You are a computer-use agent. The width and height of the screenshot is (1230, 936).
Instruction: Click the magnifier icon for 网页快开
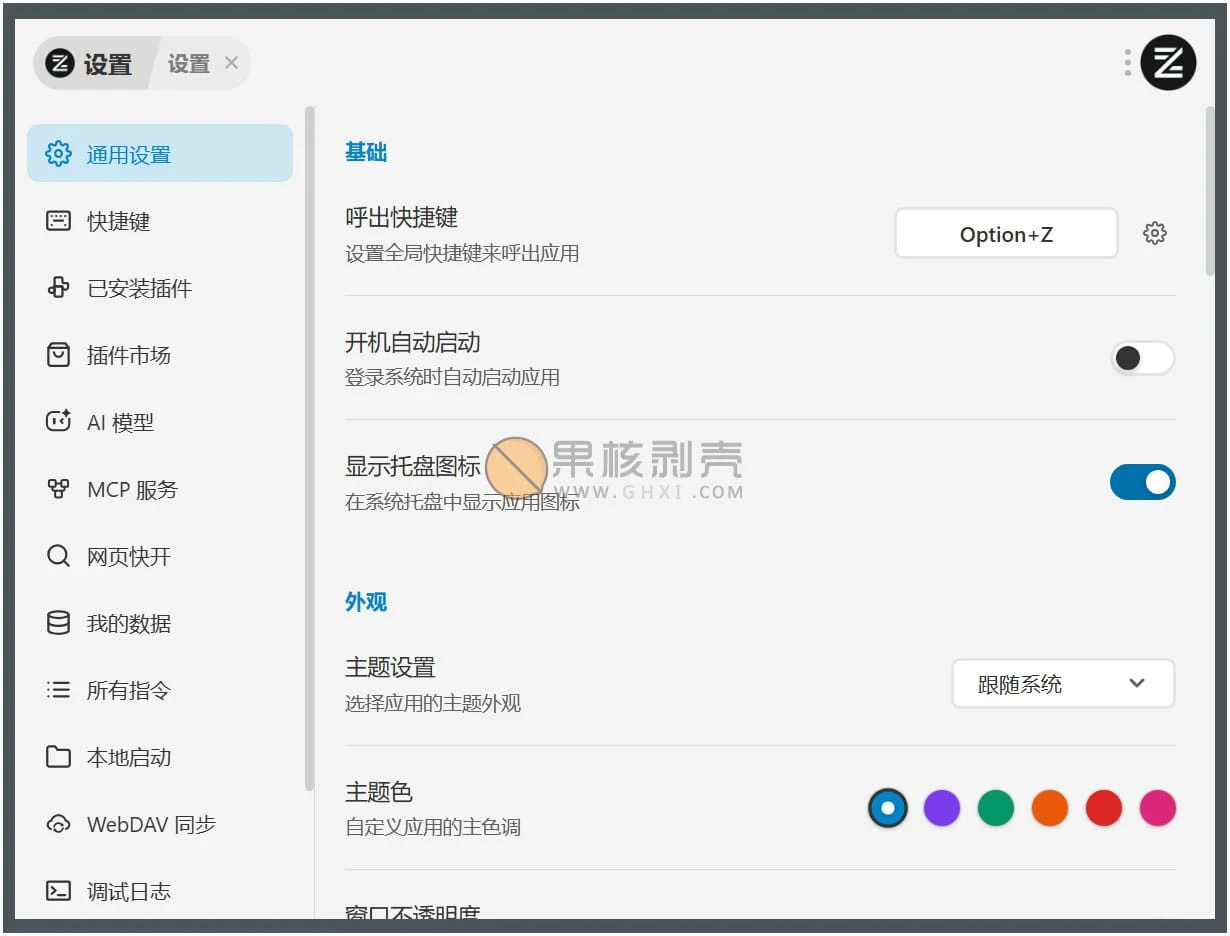click(x=59, y=556)
